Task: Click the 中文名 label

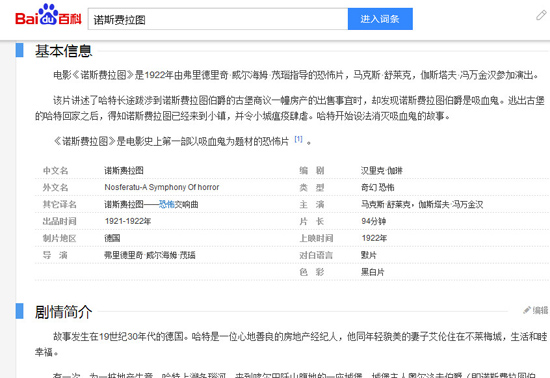Action: [55, 171]
